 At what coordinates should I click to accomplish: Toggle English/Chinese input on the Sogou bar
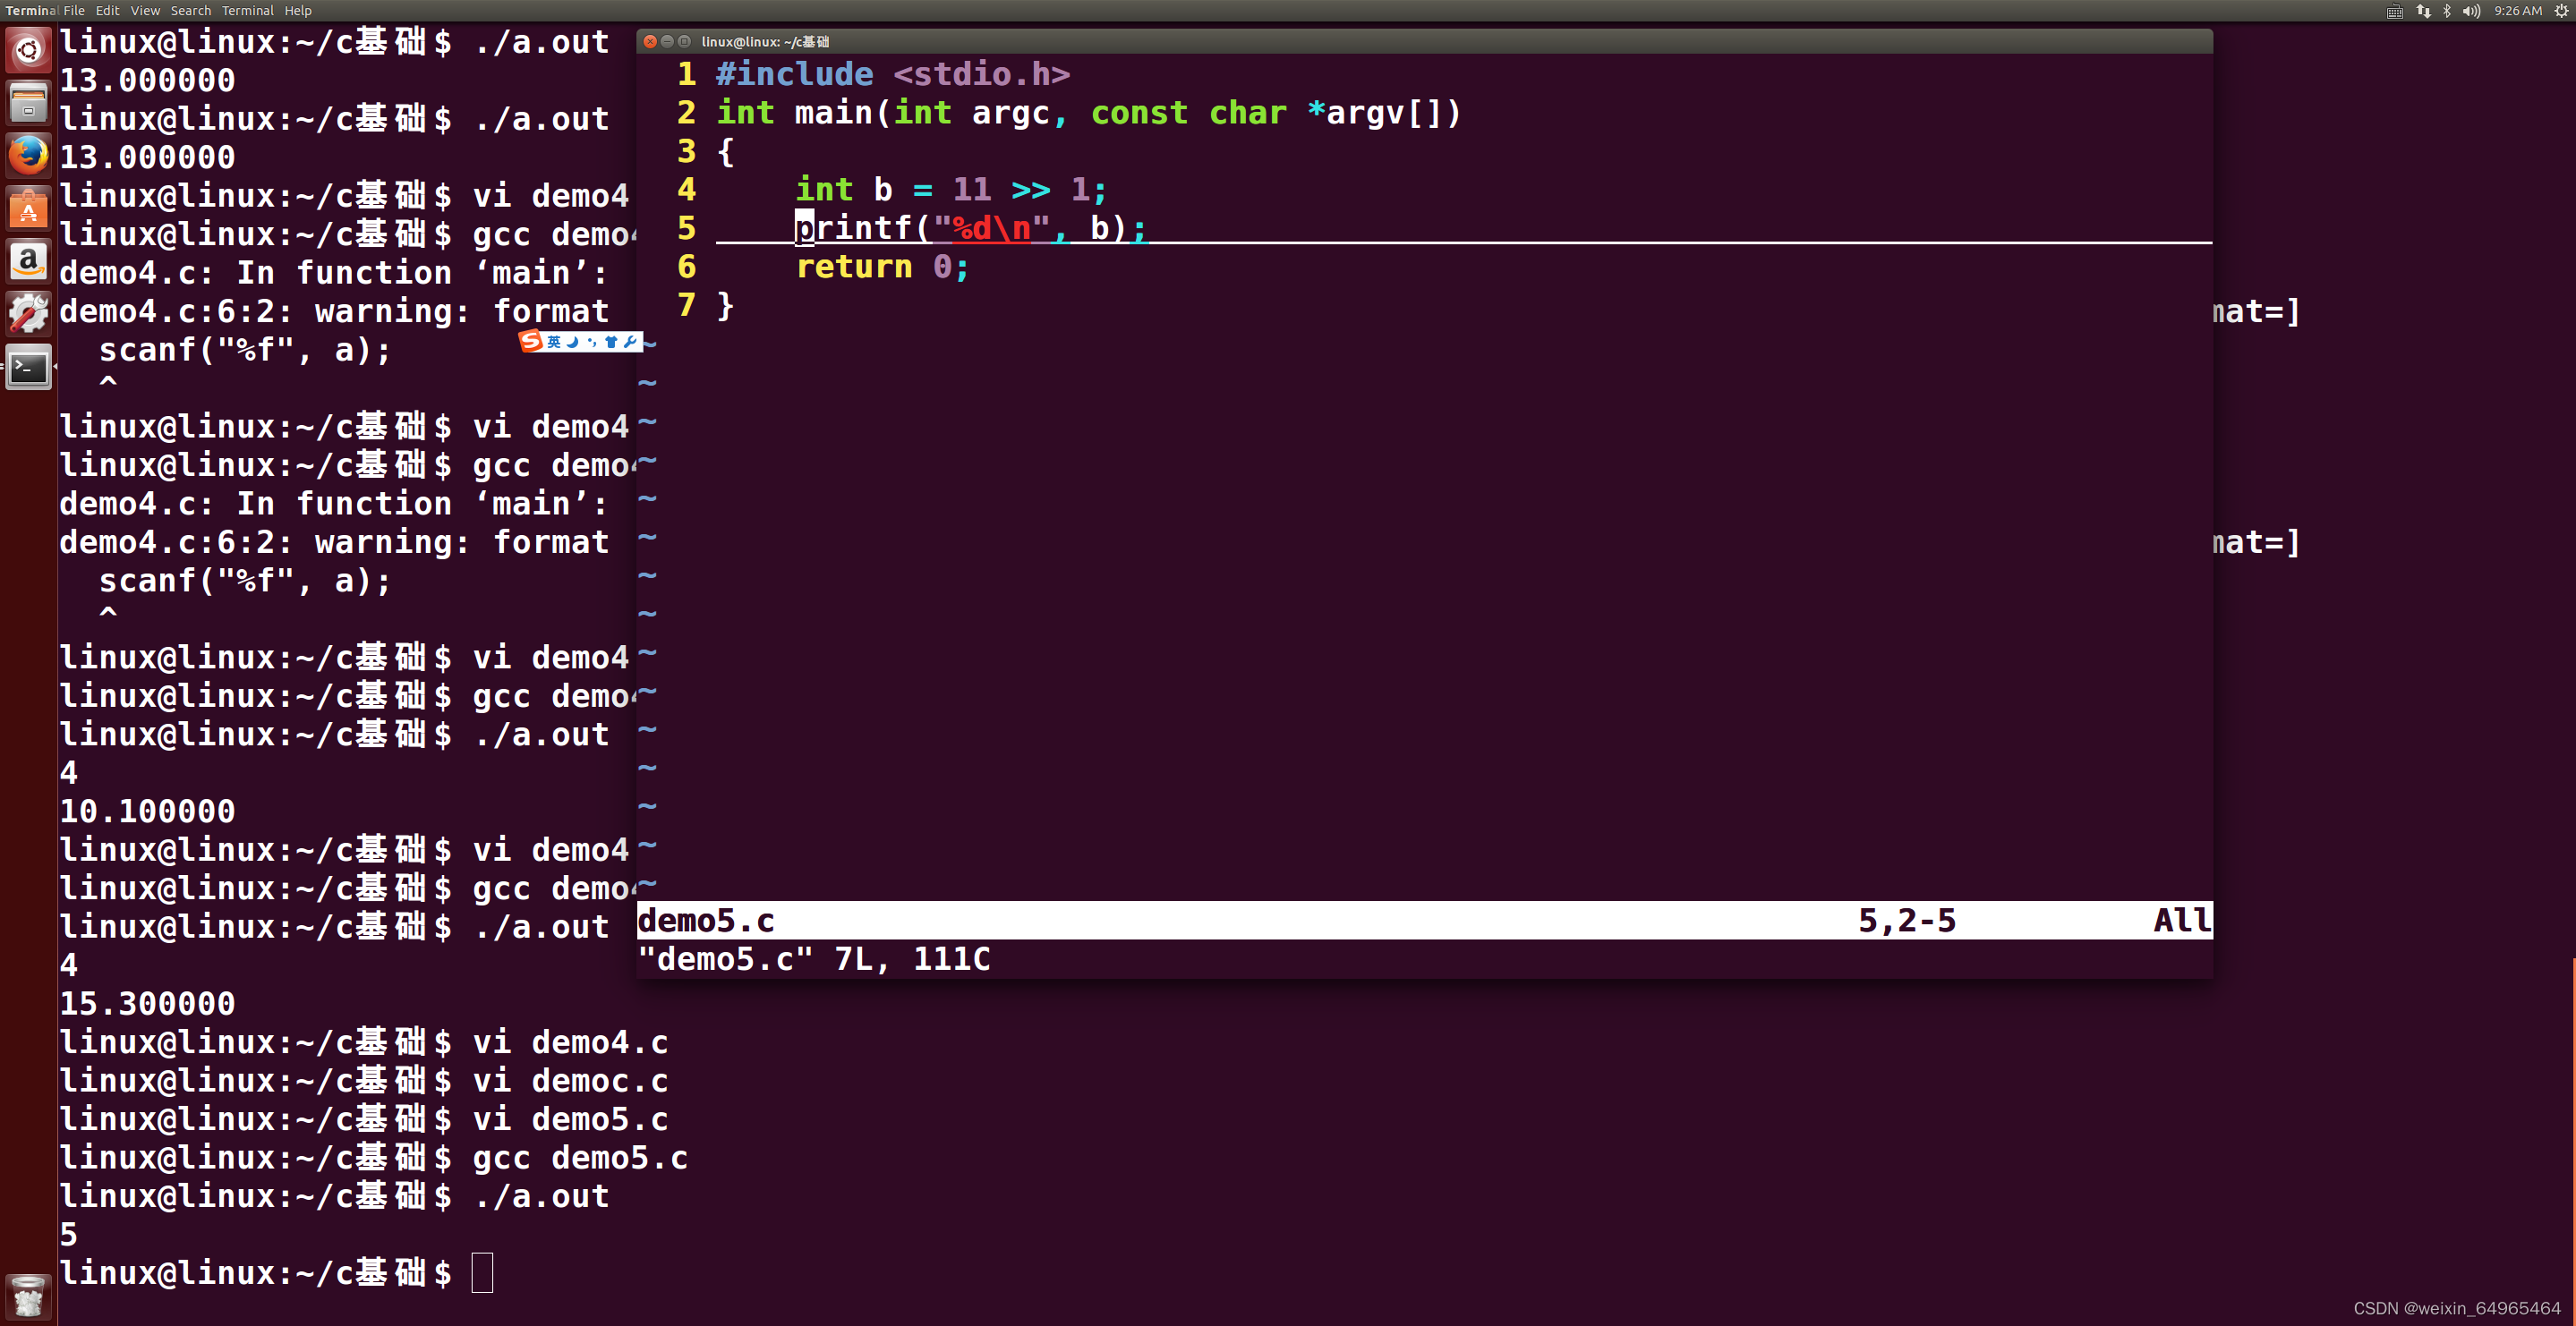pyautogui.click(x=556, y=343)
